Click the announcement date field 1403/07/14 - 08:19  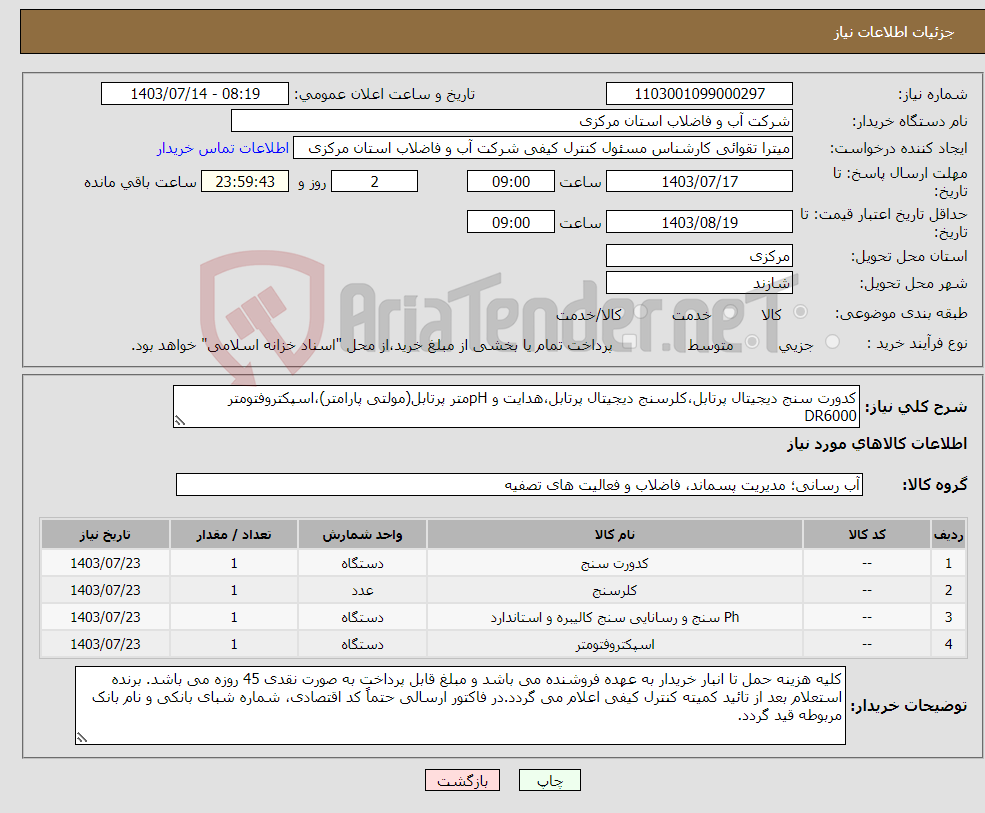(195, 94)
